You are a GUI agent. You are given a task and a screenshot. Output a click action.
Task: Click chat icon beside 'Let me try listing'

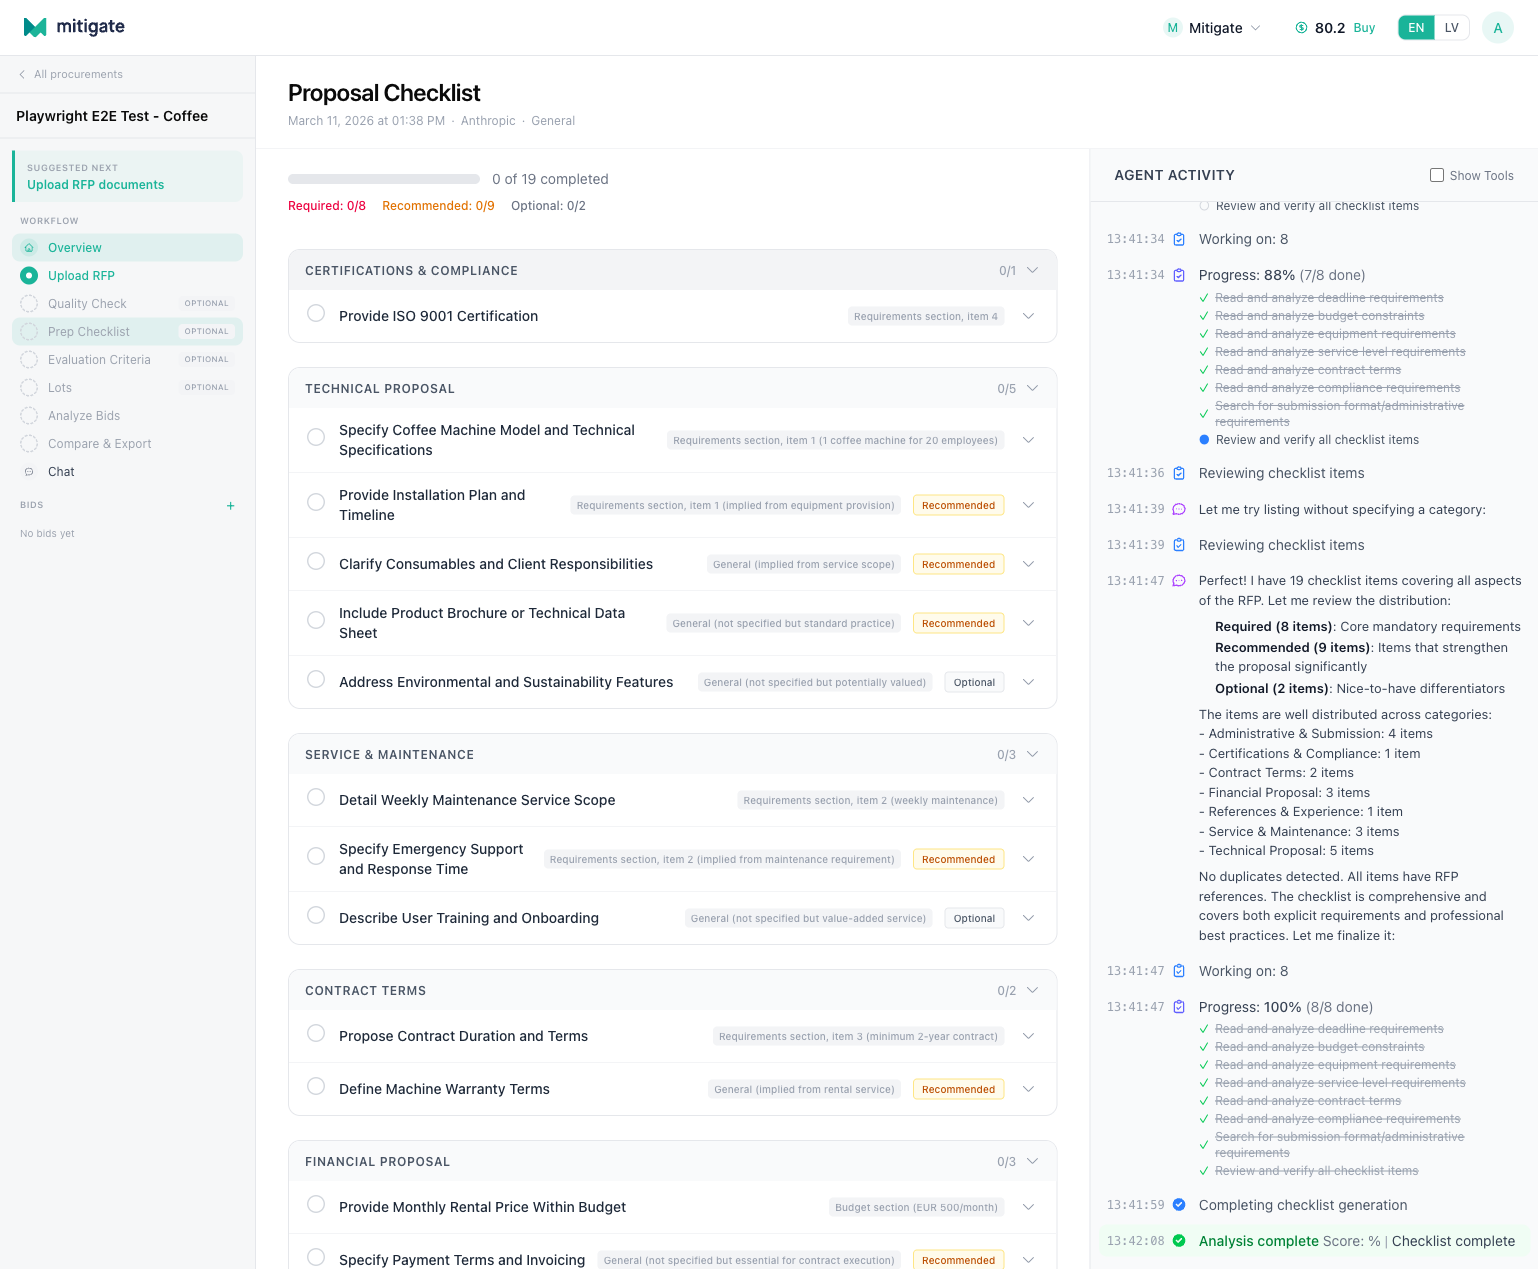click(1179, 509)
